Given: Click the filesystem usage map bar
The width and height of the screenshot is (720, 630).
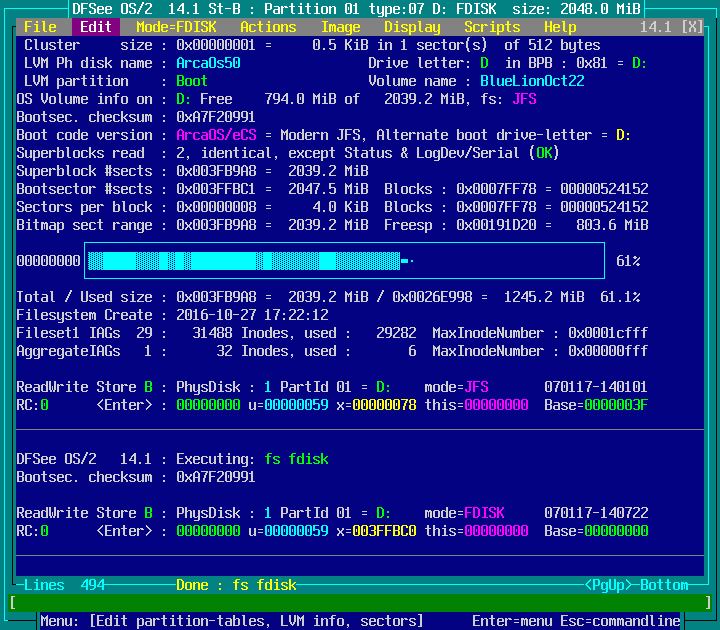Looking at the screenshot, I should (x=344, y=261).
